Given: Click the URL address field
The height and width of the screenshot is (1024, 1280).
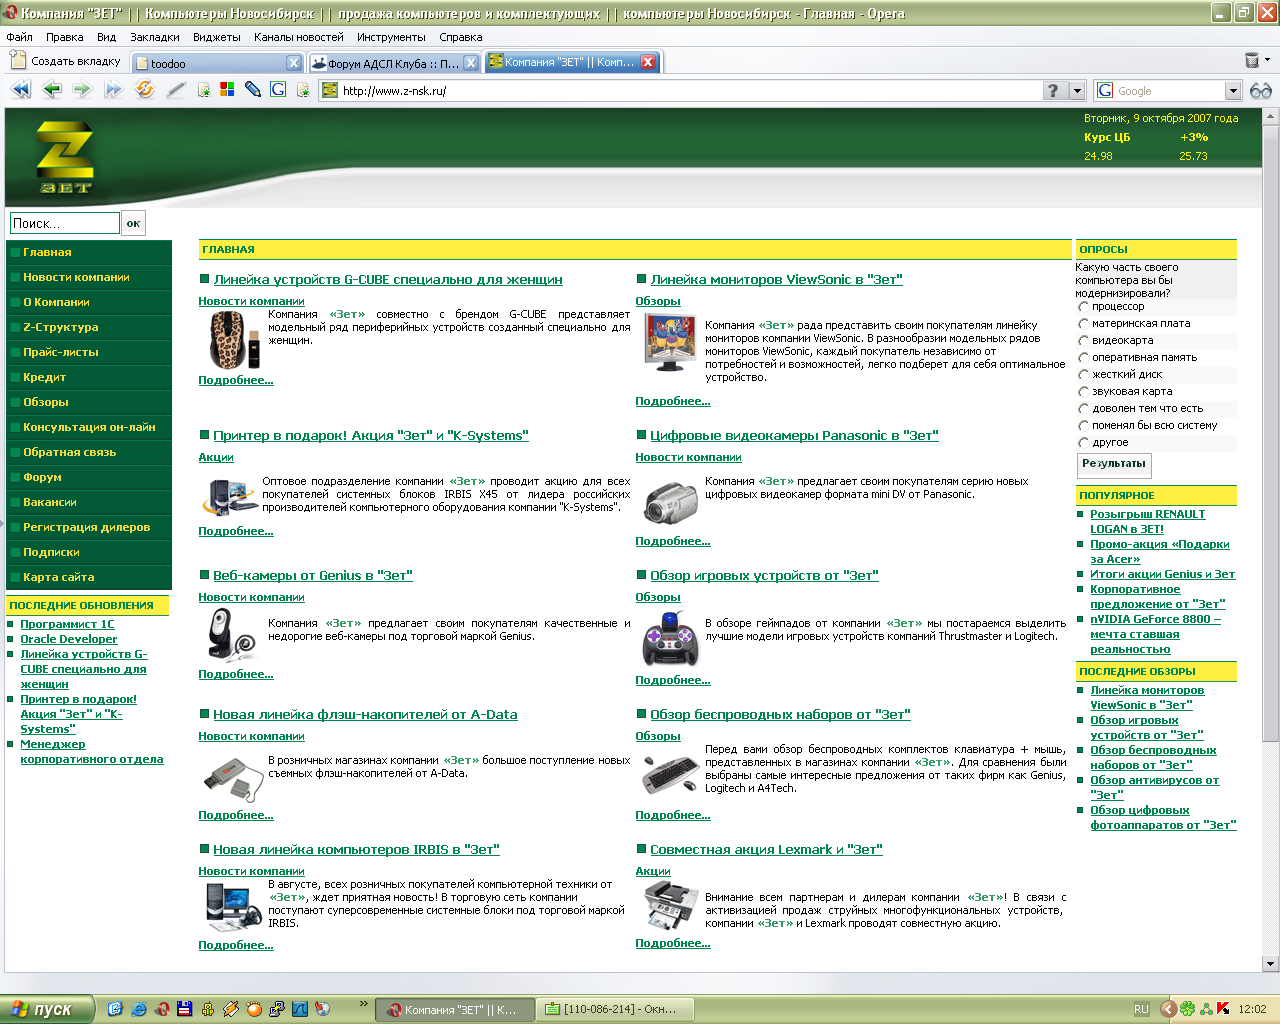Looking at the screenshot, I should click(x=690, y=90).
